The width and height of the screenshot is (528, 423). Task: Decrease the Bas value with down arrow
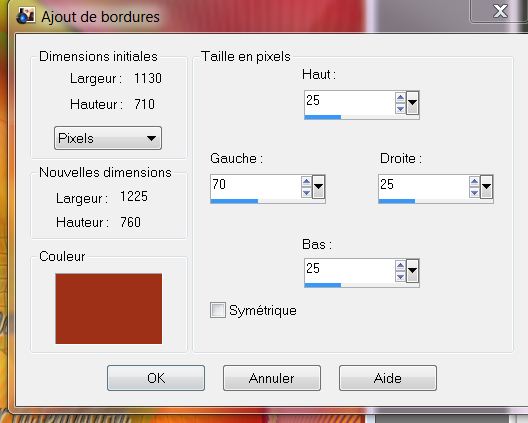coord(400,276)
